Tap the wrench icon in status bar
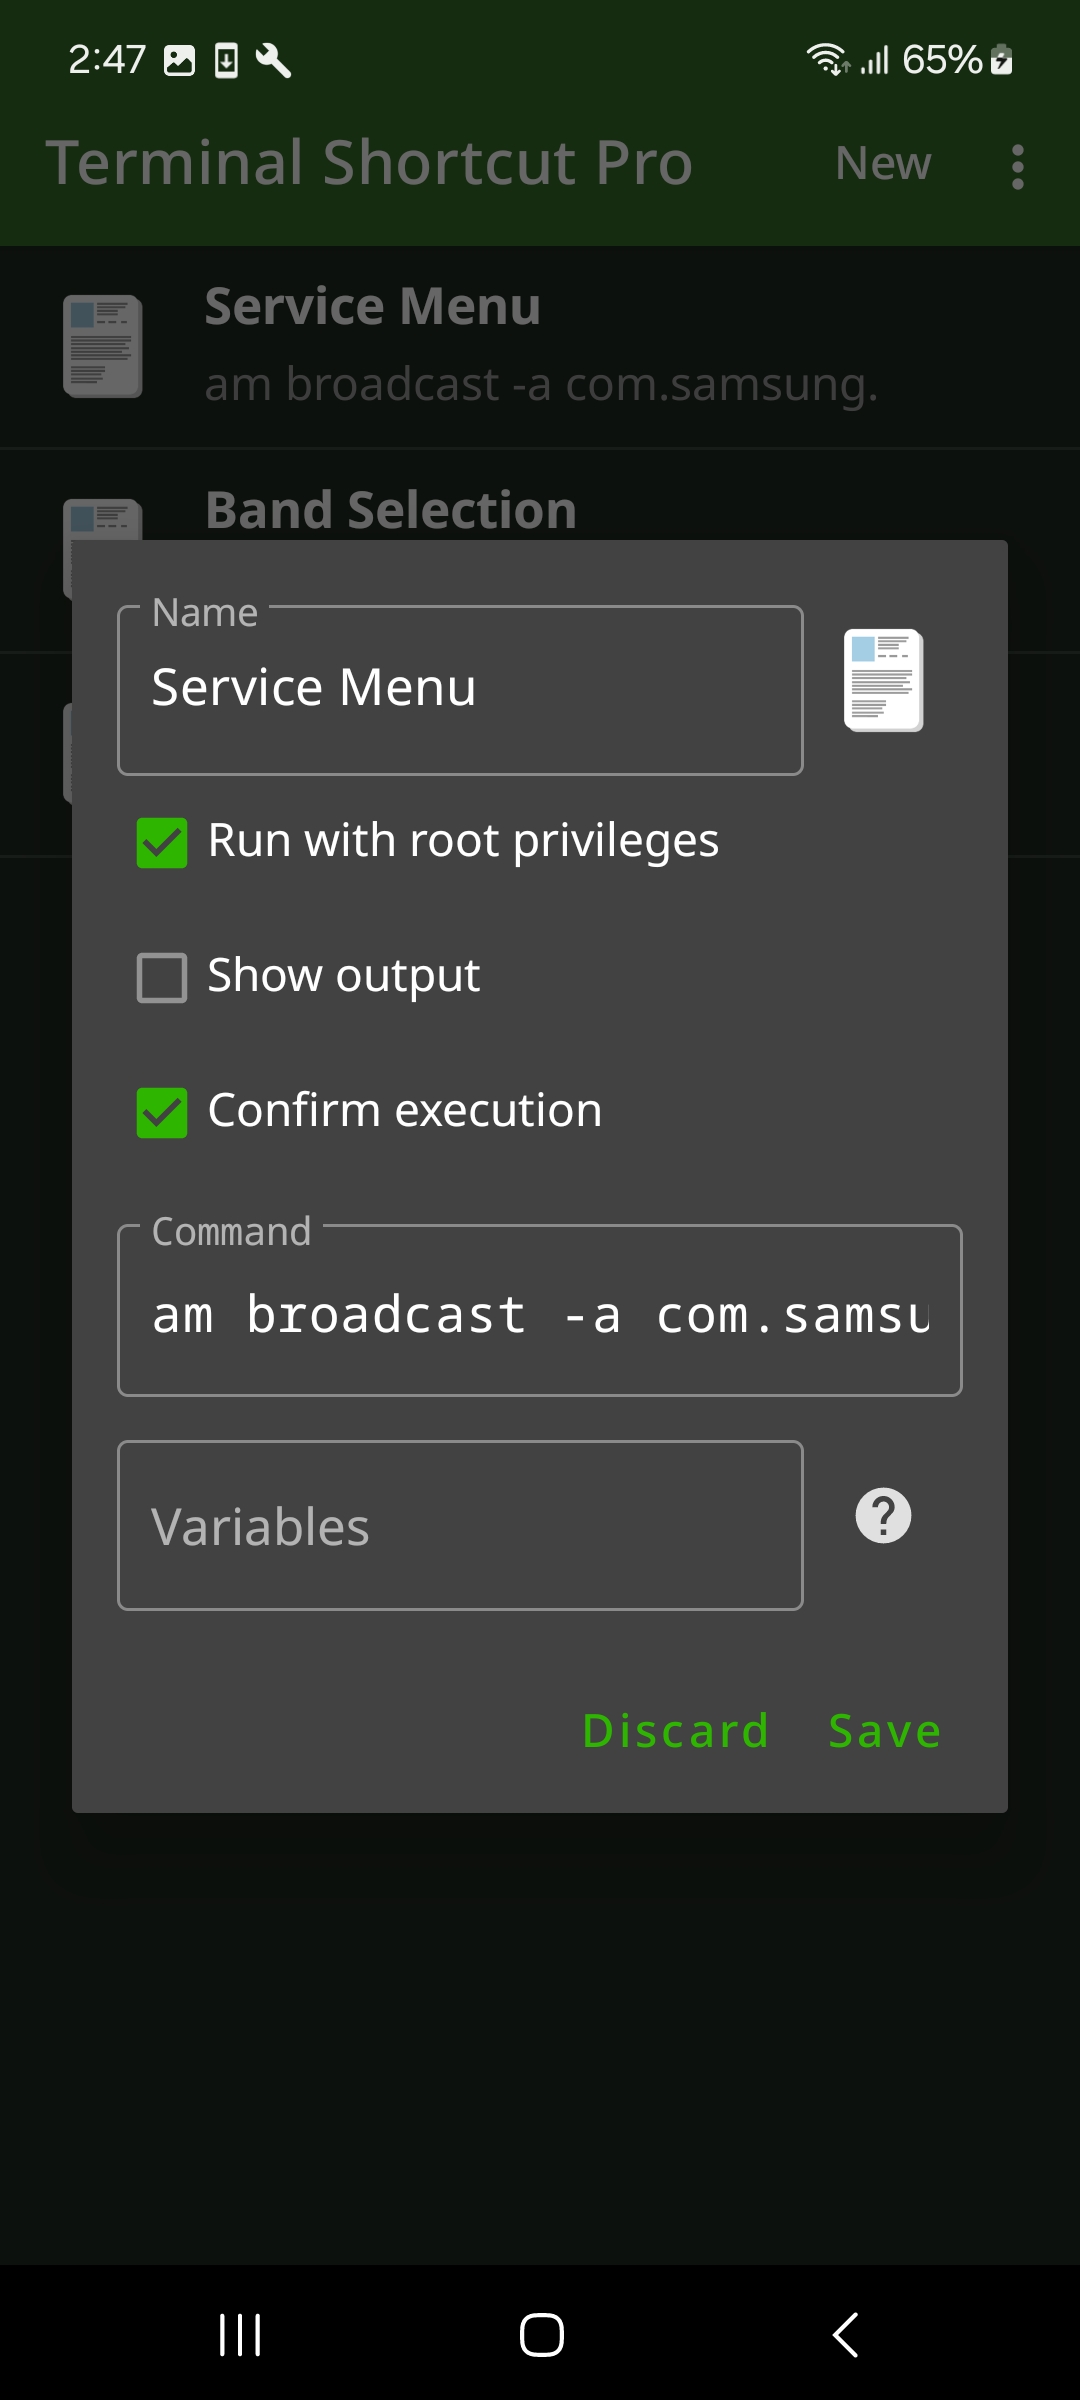Screen dimensions: 1080x2400 [273, 61]
